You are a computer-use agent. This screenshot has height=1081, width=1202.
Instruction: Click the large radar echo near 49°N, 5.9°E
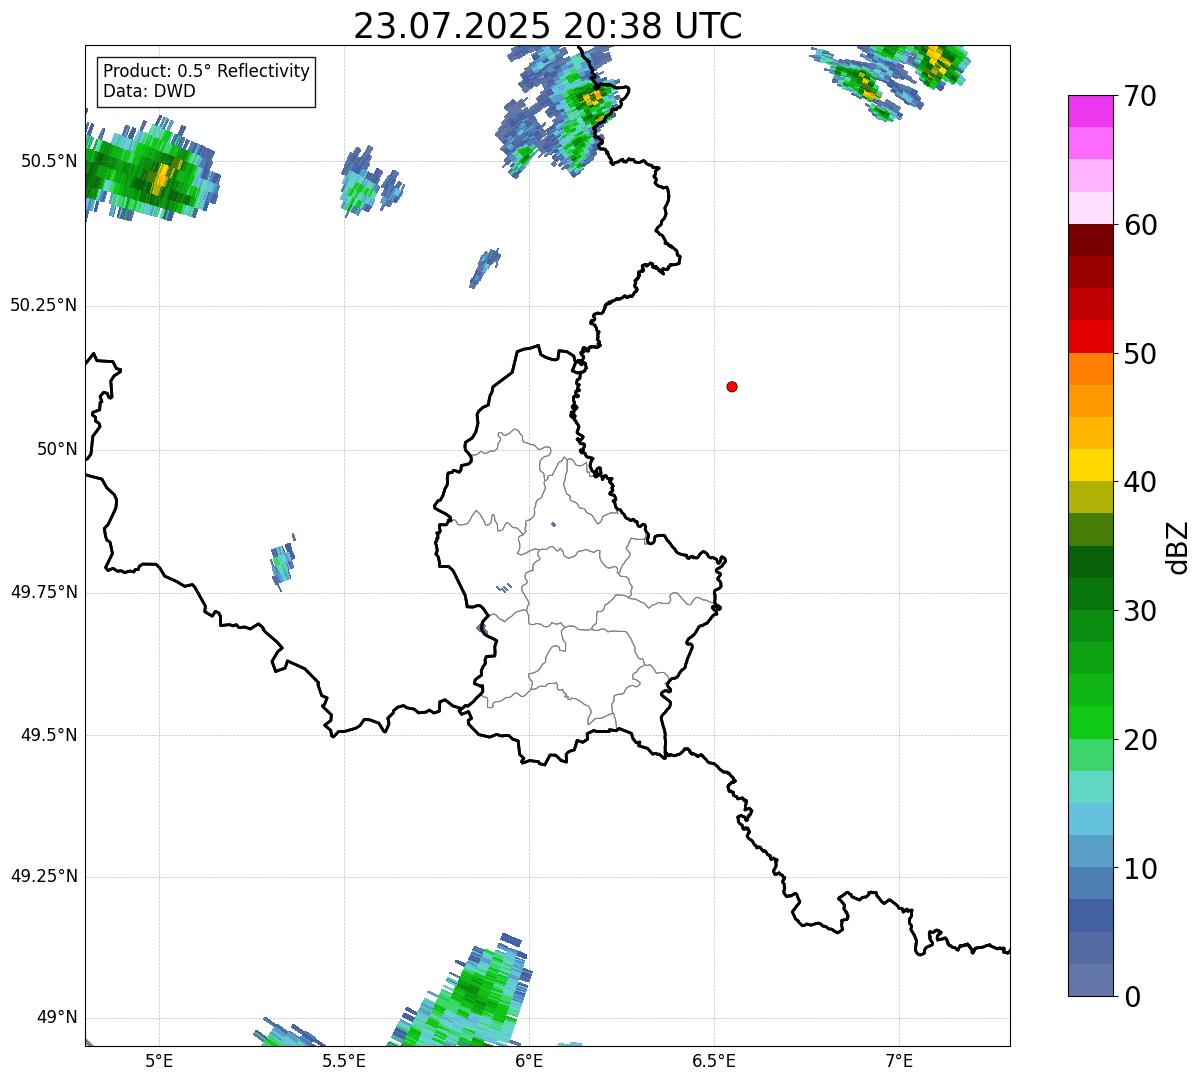click(465, 992)
